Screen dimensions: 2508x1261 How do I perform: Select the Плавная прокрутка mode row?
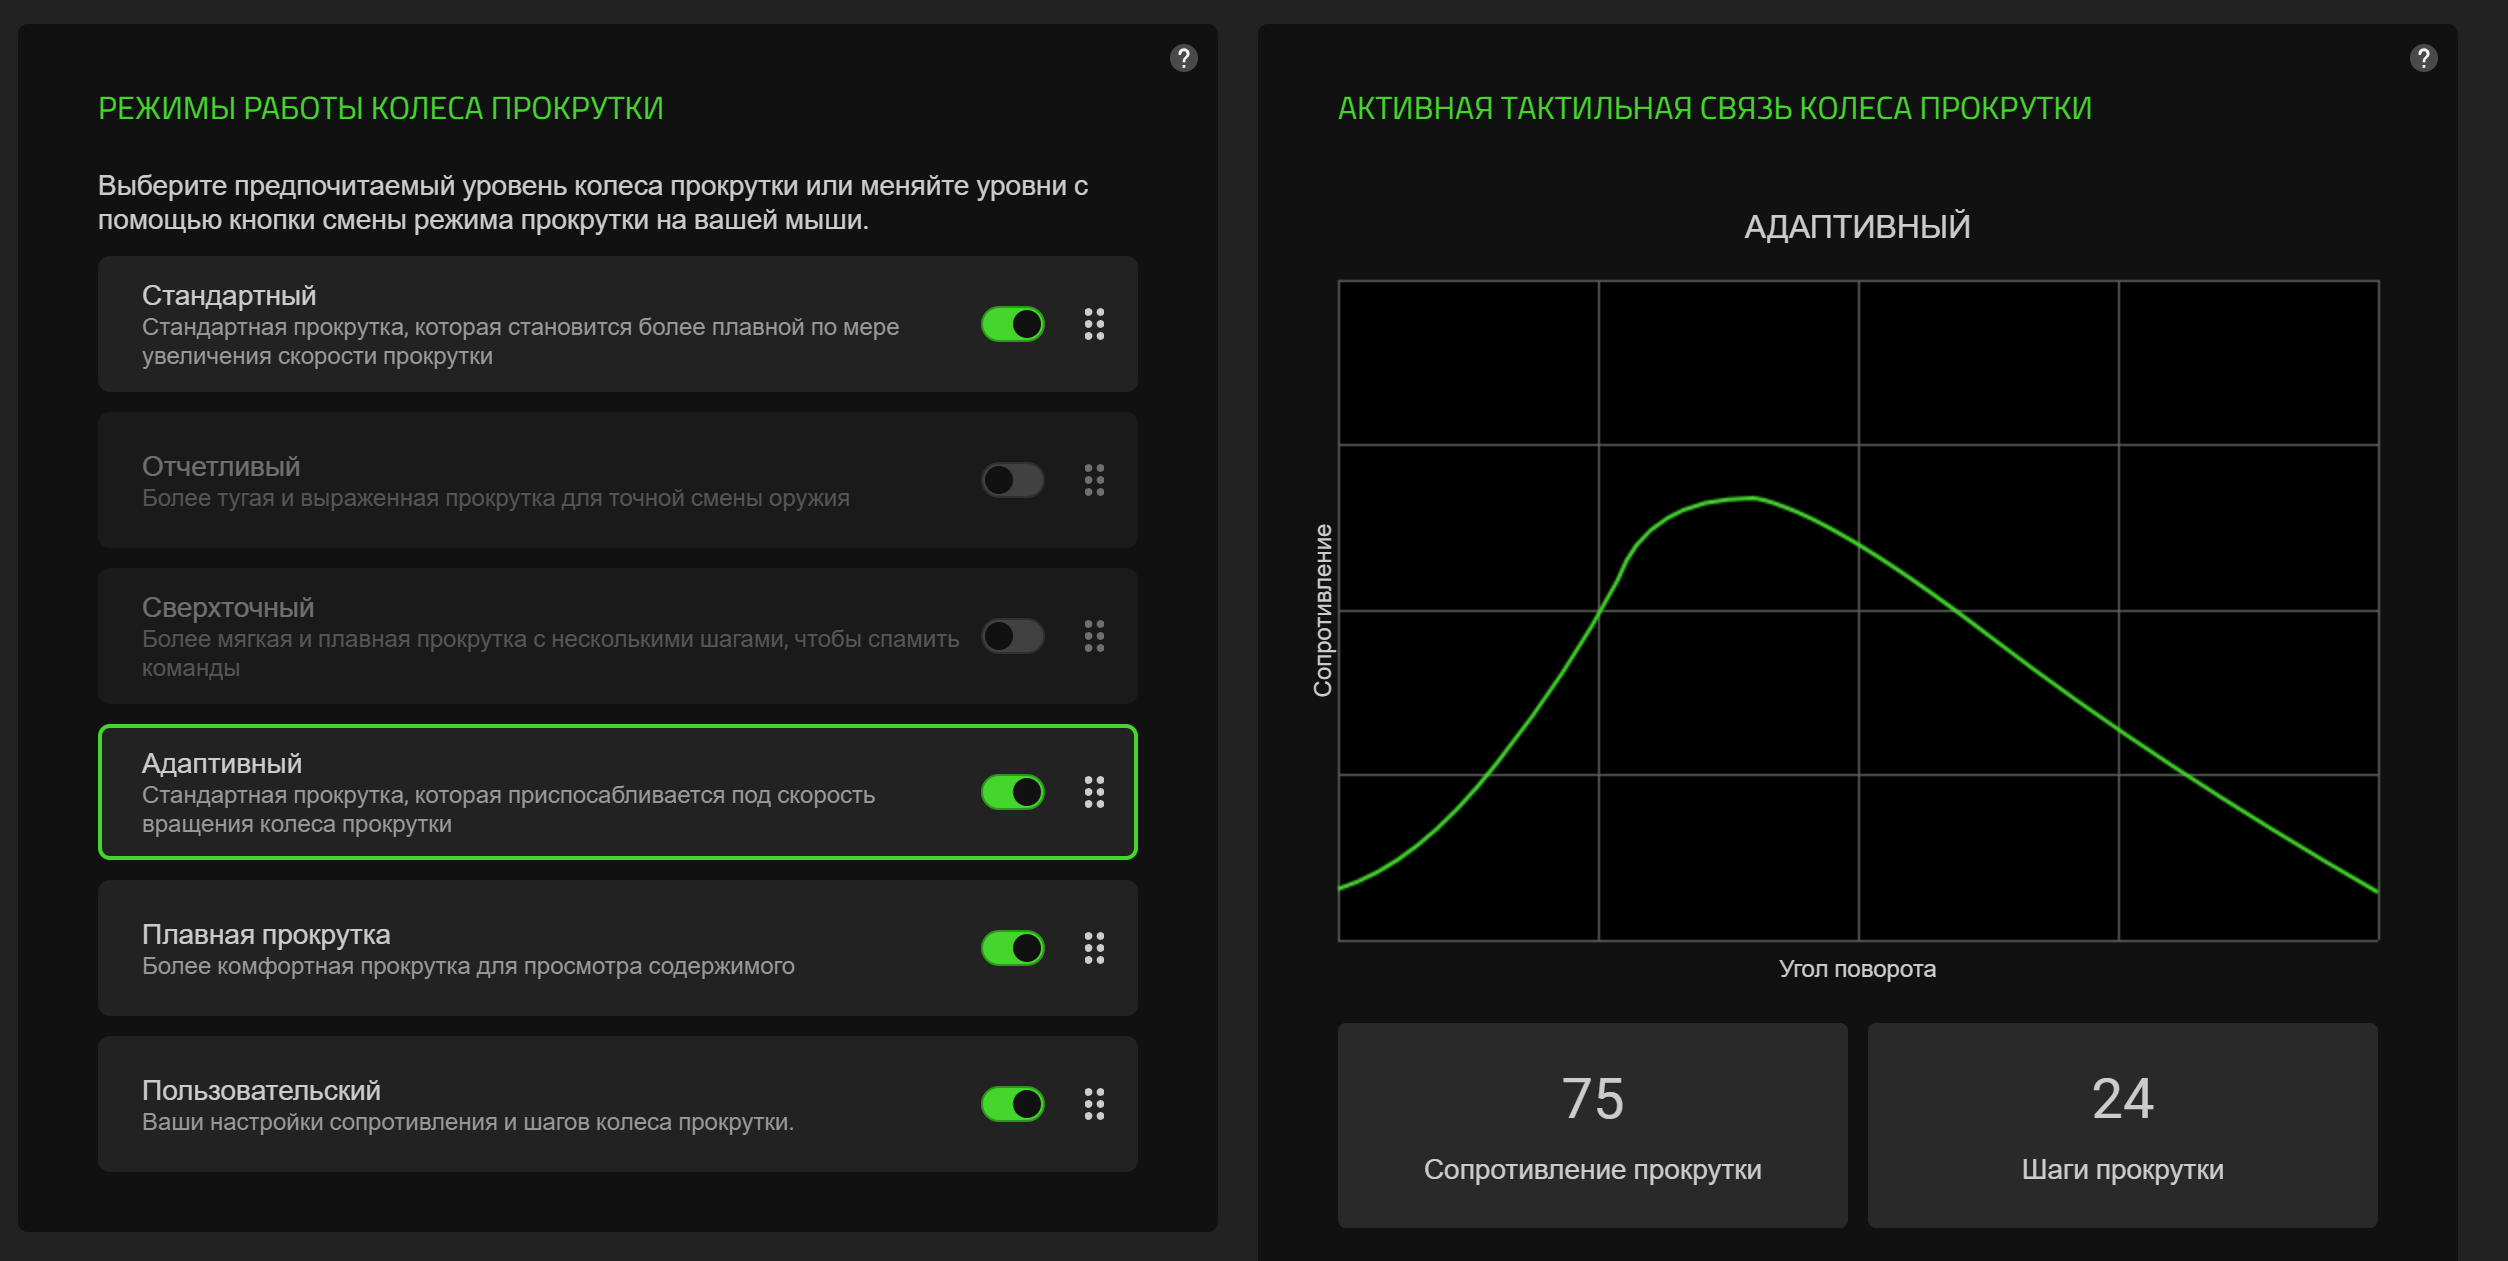coord(617,948)
